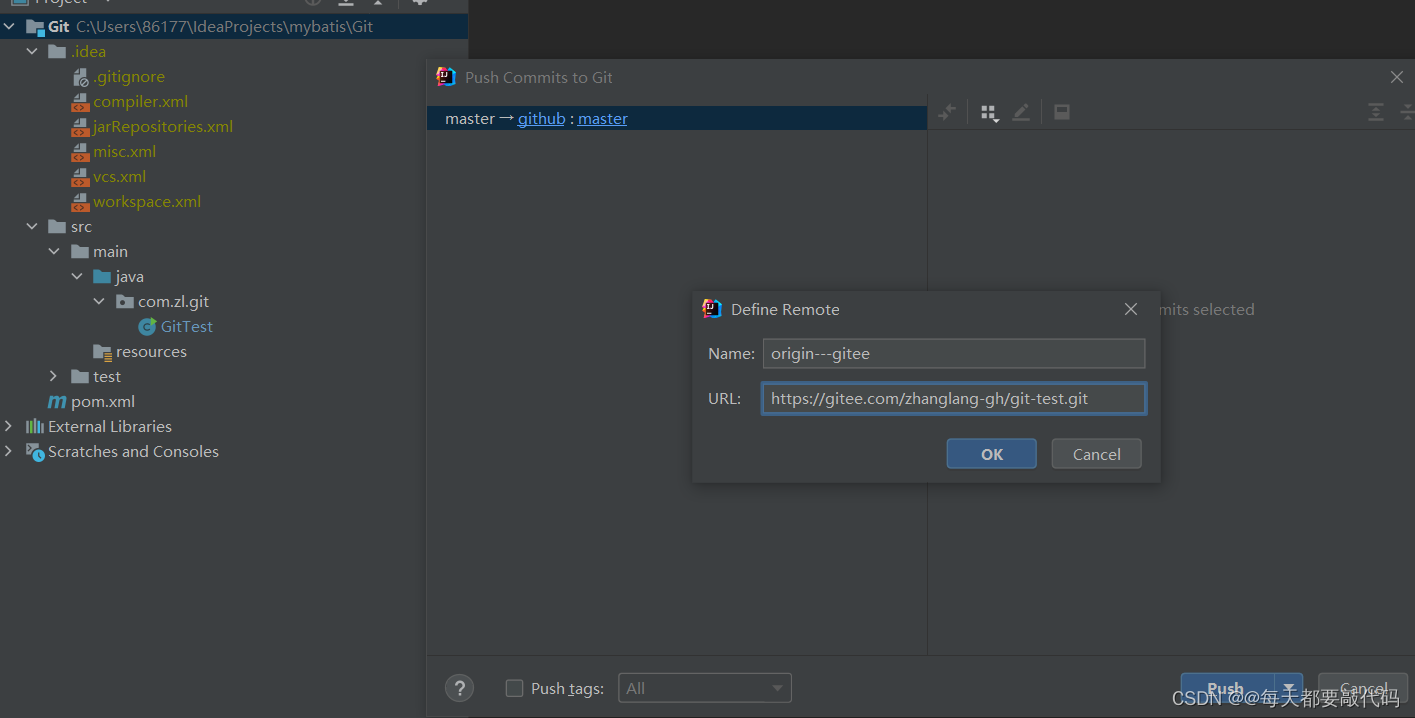Collapse the .idea folder chevron
This screenshot has width=1415, height=718.
point(32,52)
